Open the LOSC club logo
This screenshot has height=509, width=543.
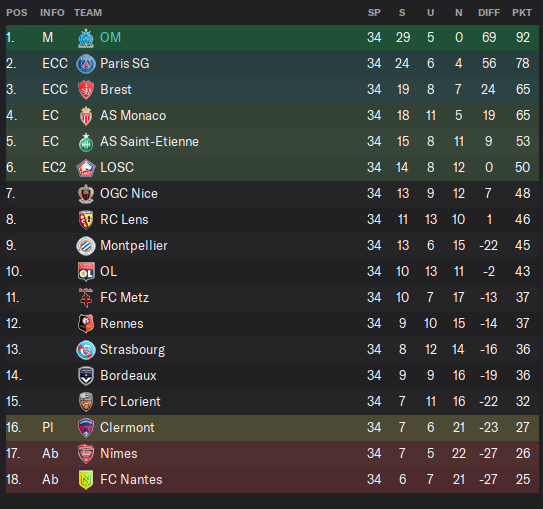pos(86,168)
